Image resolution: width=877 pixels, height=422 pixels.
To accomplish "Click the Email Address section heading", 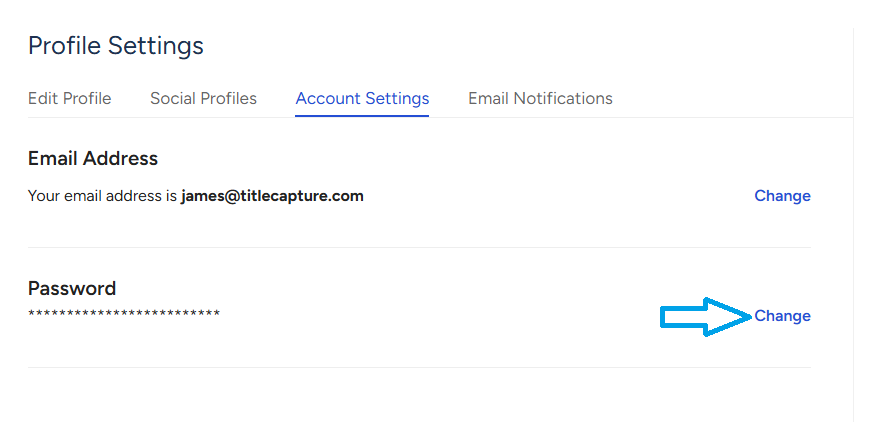I will pos(93,158).
